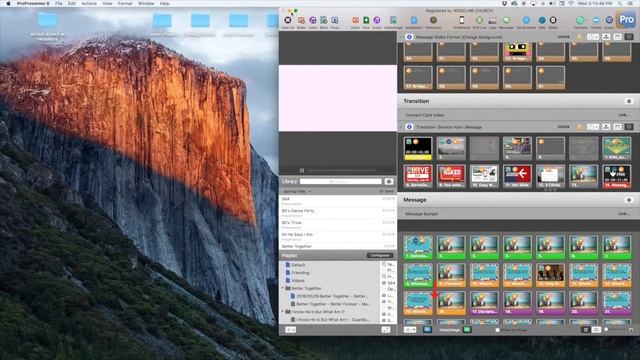Open the Social Media toolbar icon
640x360 pixels.
pyautogui.click(x=526, y=20)
